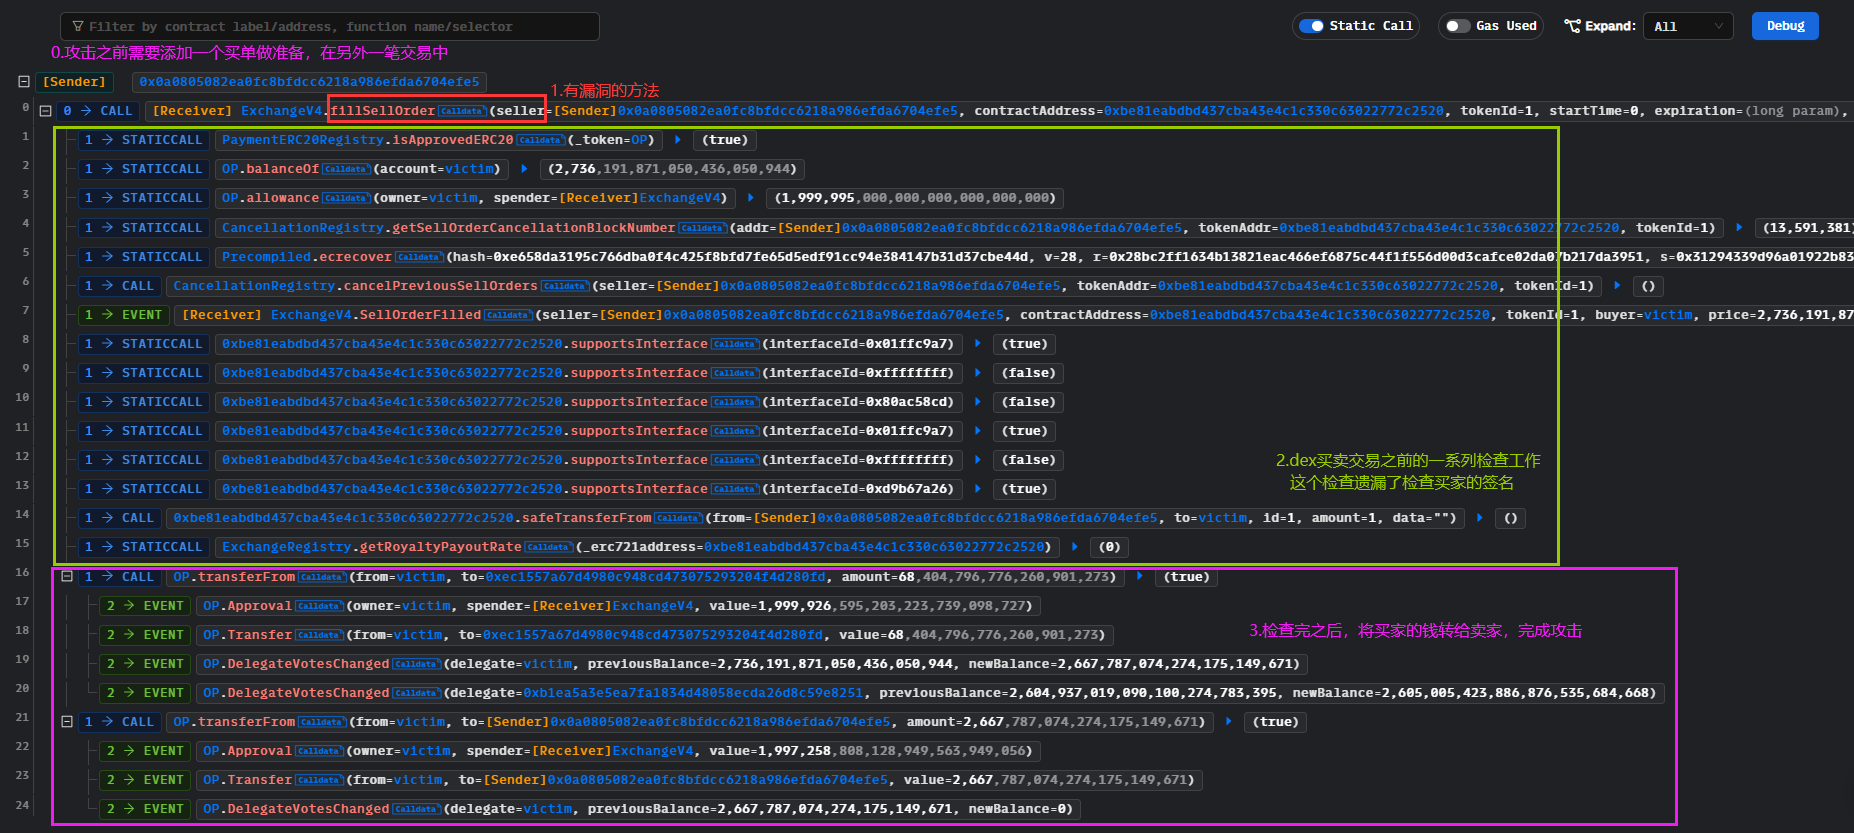Show Calldata for getSellOrderCancellationBlockNumber
The image size is (1854, 833).
click(x=702, y=228)
